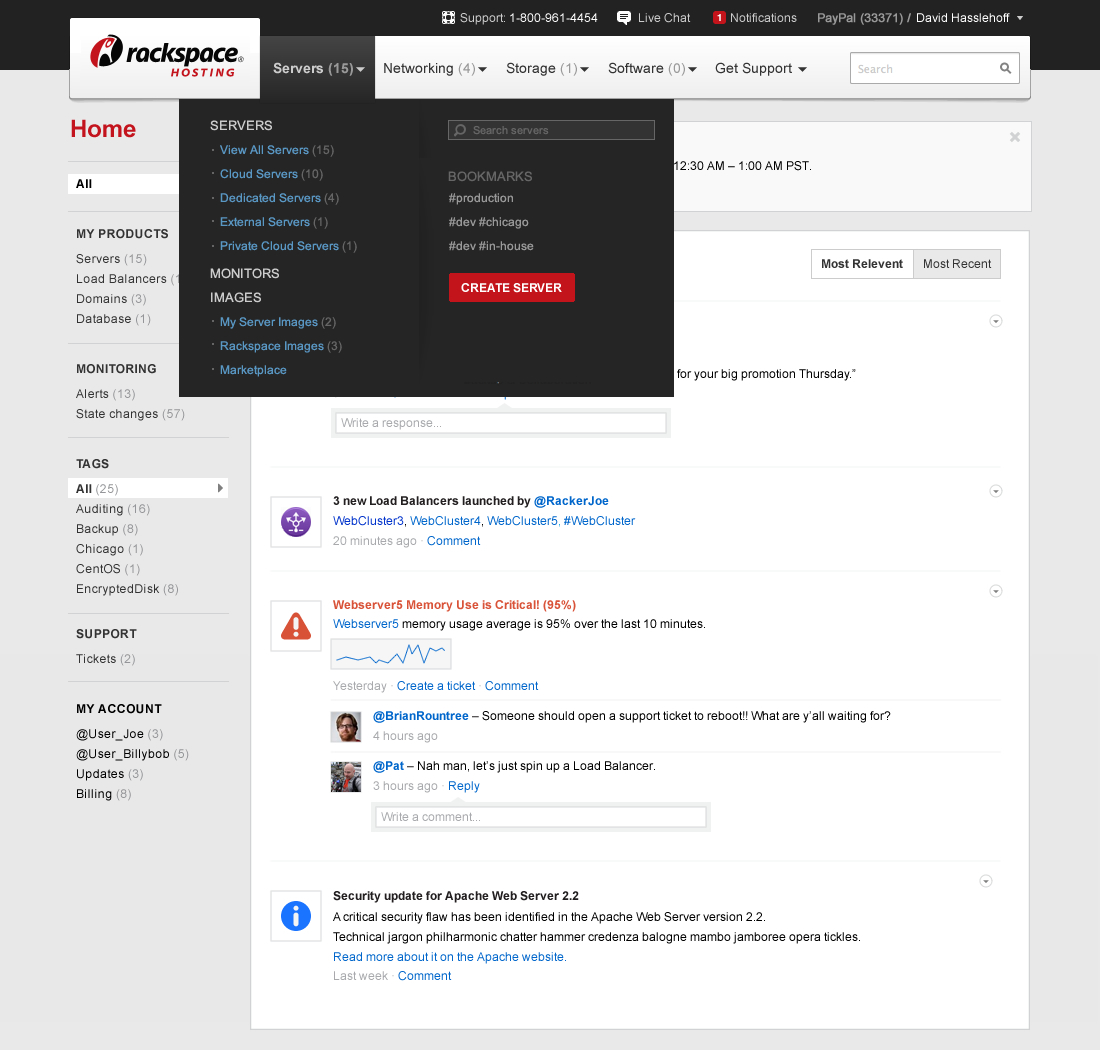This screenshot has width=1100, height=1050.
Task: Click the Rackspace Hosting logo
Action: [x=165, y=58]
